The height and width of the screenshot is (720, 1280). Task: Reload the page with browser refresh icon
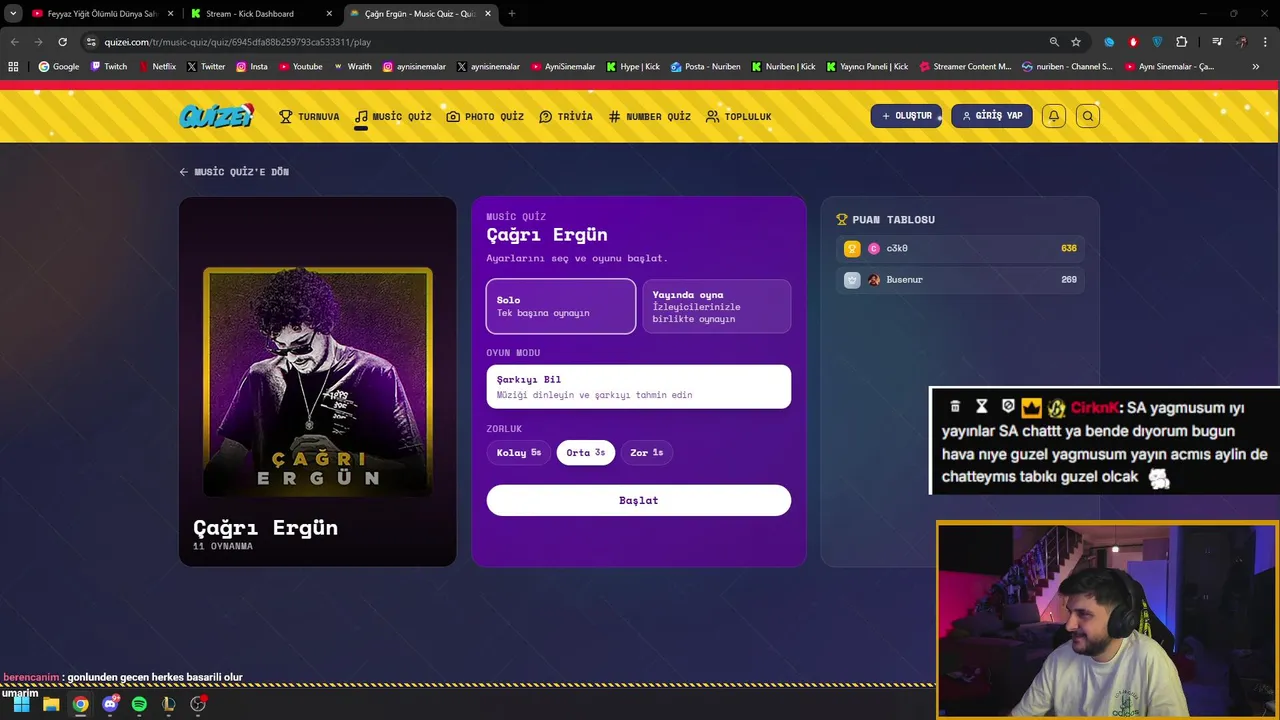click(x=62, y=42)
